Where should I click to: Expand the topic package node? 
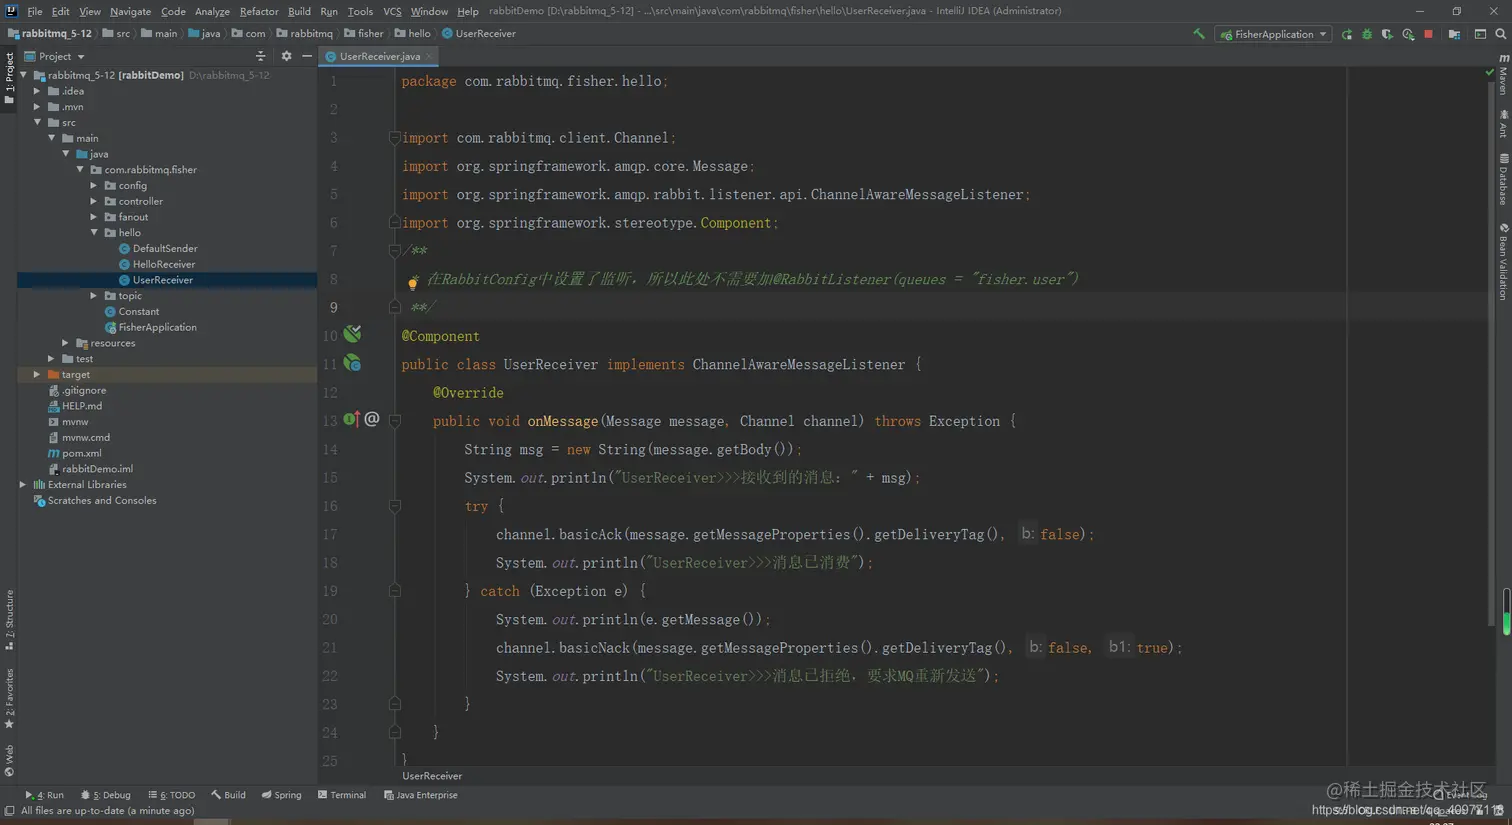(x=94, y=296)
